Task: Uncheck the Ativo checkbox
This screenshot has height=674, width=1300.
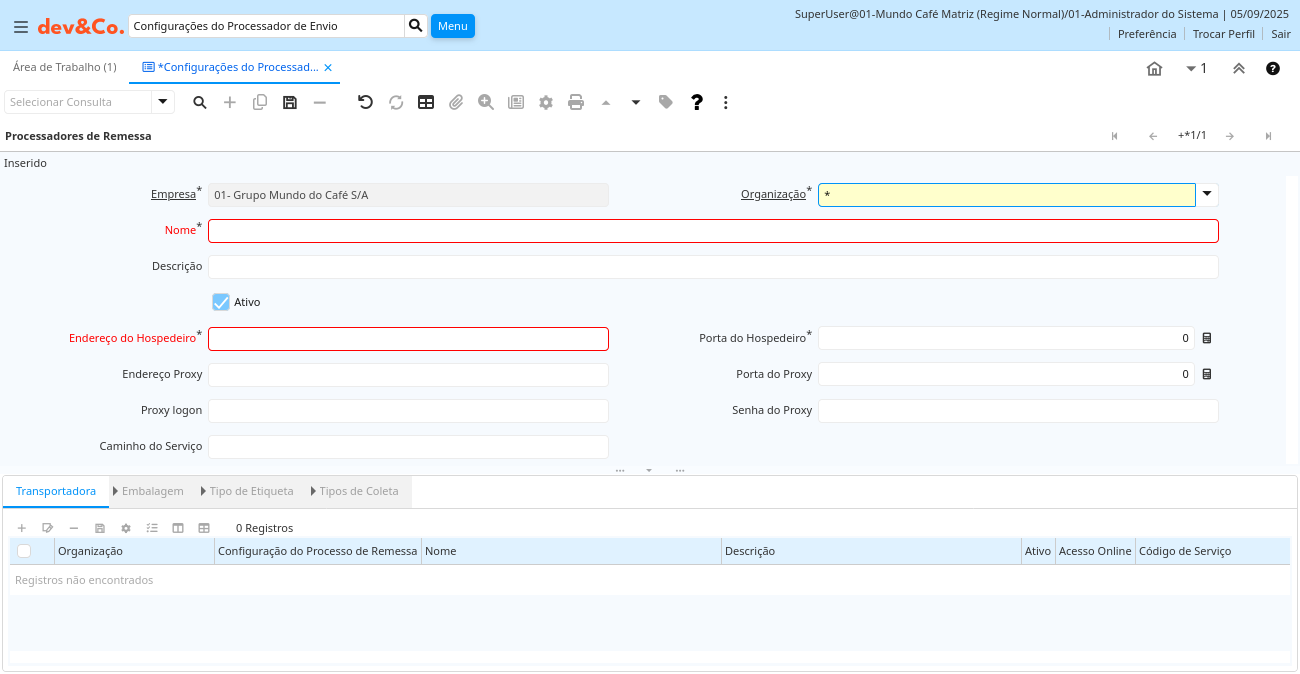Action: click(x=221, y=302)
